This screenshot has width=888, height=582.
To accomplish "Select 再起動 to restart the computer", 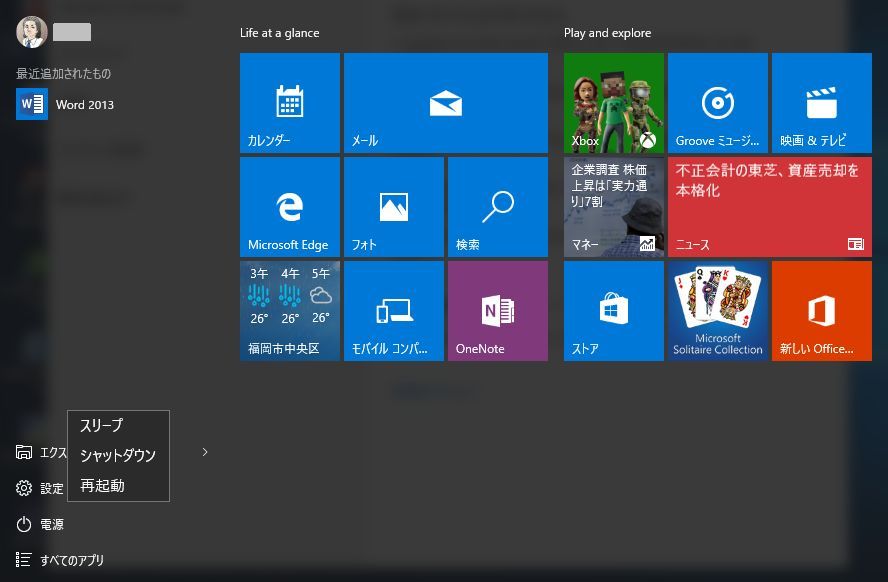I will point(103,486).
